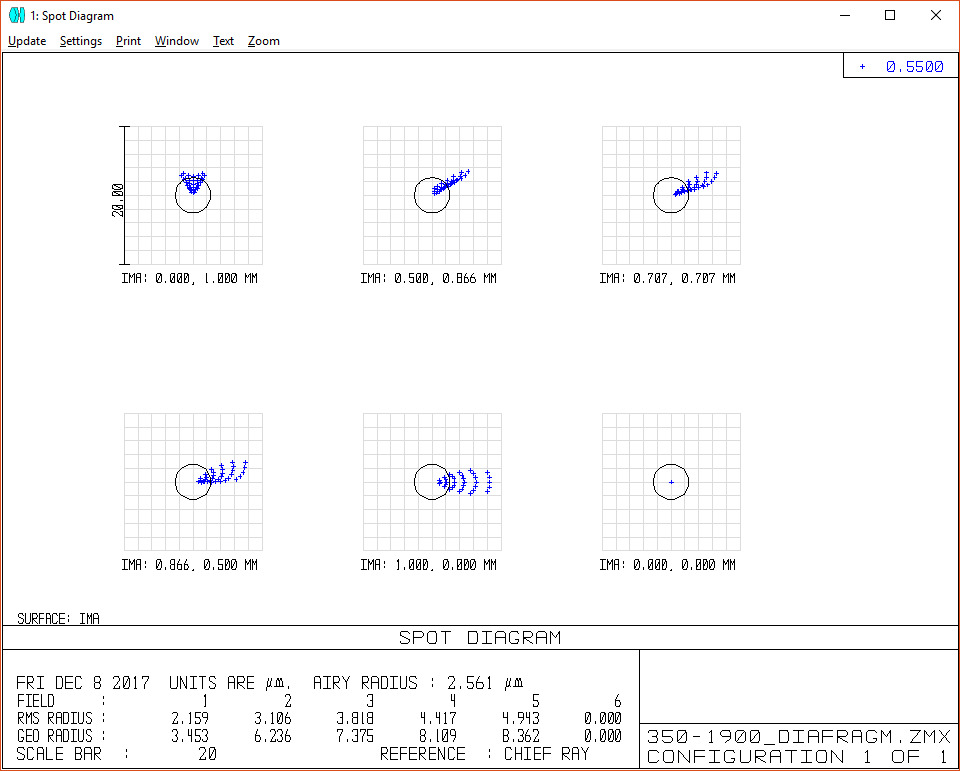Maximize the Spot Diagram window
Screen dimensions: 960x771
click(890, 16)
